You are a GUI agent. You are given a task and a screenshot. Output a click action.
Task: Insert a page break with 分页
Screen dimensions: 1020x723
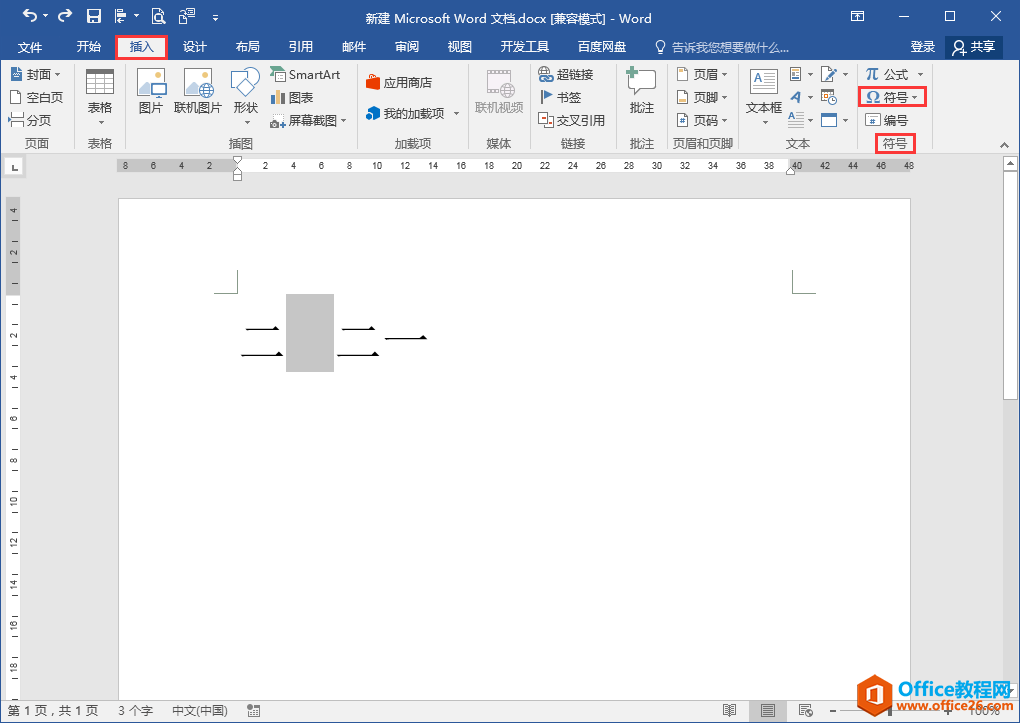pyautogui.click(x=30, y=120)
